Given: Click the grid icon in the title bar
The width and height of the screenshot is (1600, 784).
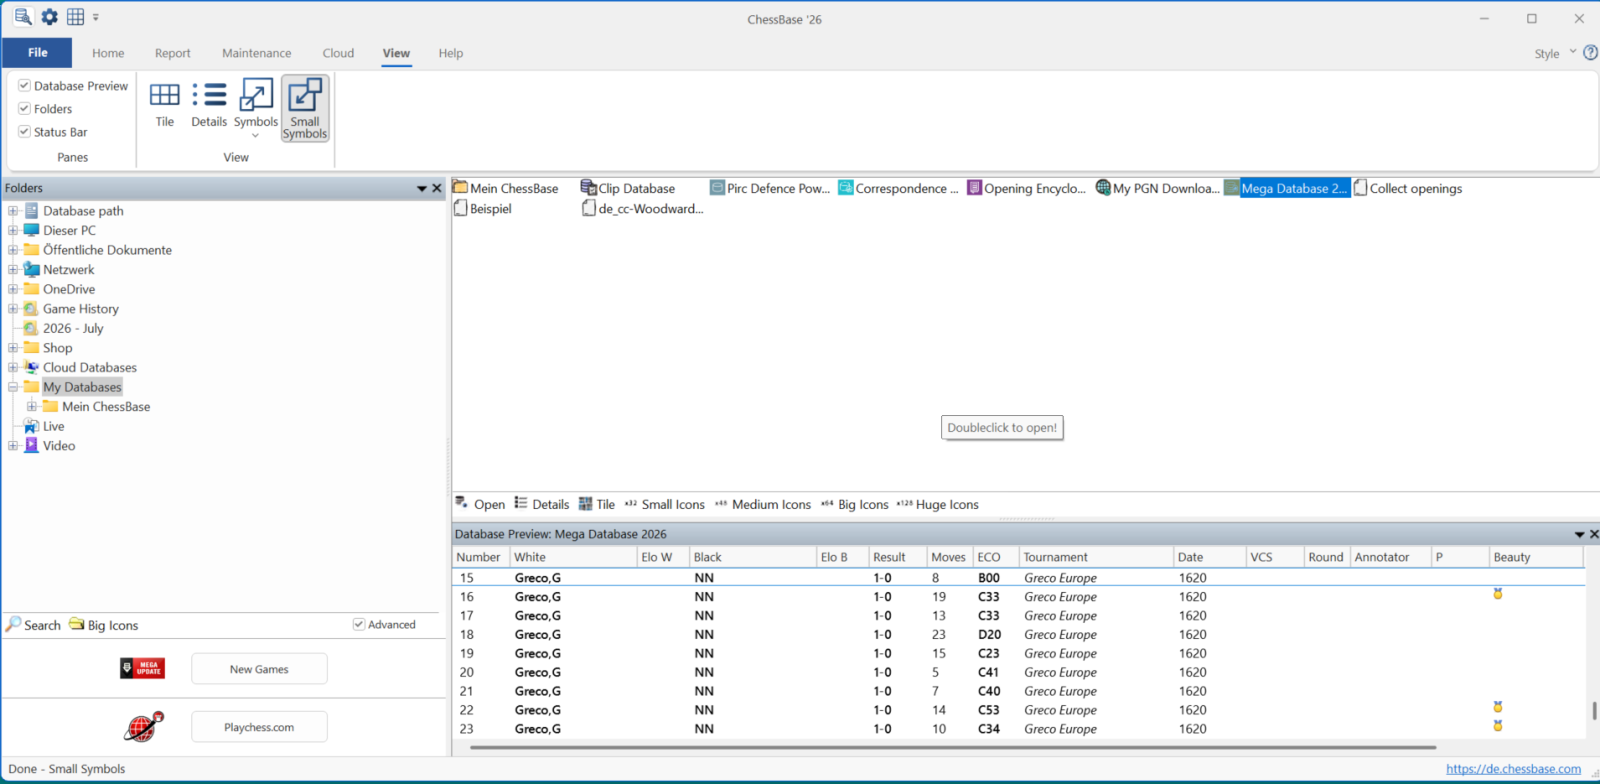Looking at the screenshot, I should tap(75, 17).
